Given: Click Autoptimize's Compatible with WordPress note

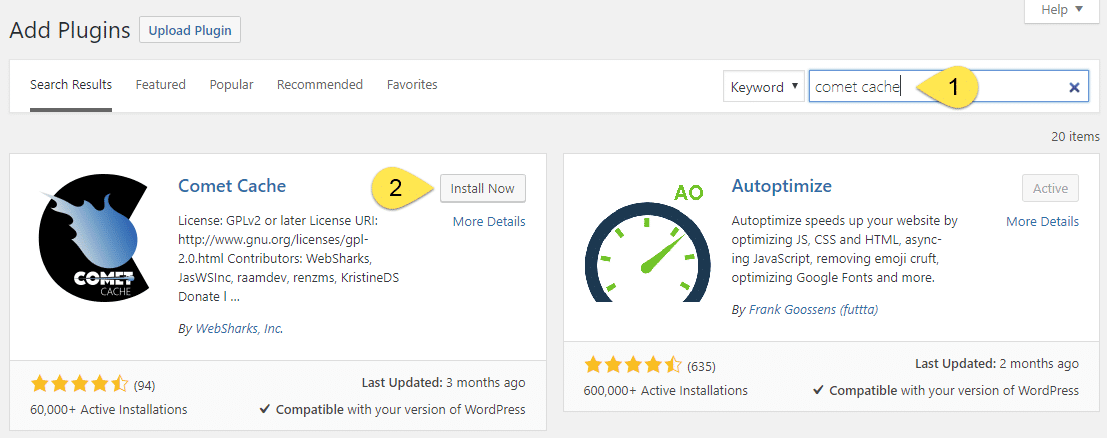Looking at the screenshot, I should (x=947, y=391).
